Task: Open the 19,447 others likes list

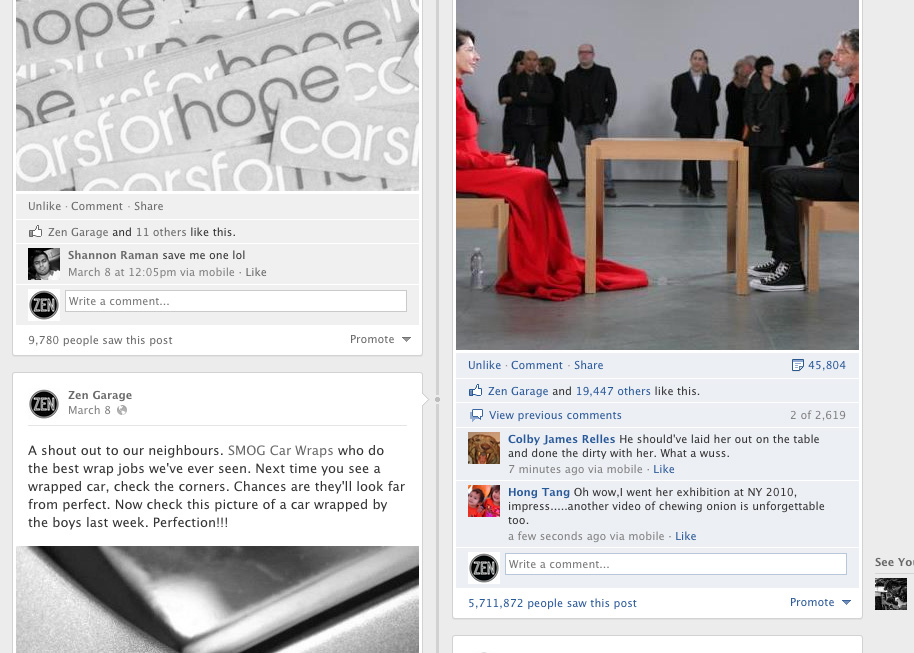Action: pyautogui.click(x=613, y=391)
